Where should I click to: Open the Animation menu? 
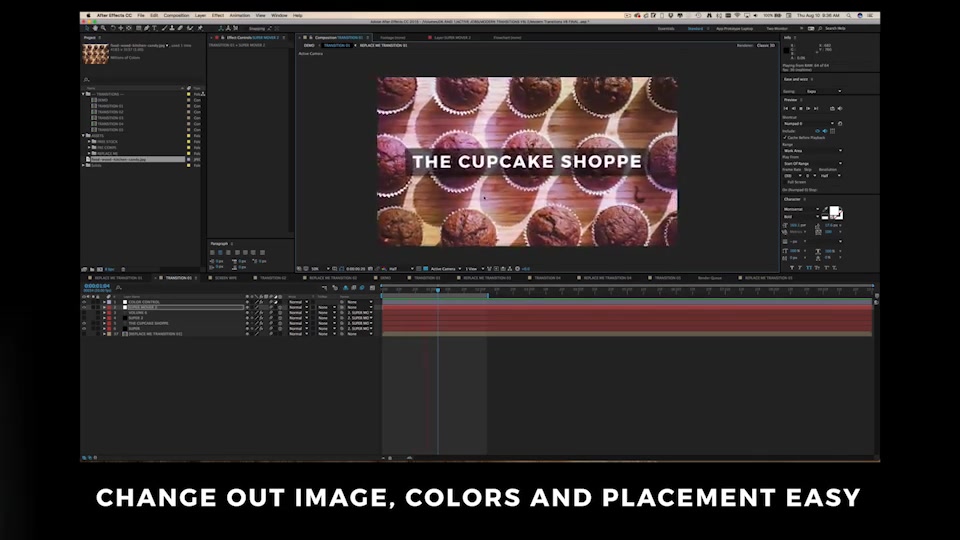[239, 15]
